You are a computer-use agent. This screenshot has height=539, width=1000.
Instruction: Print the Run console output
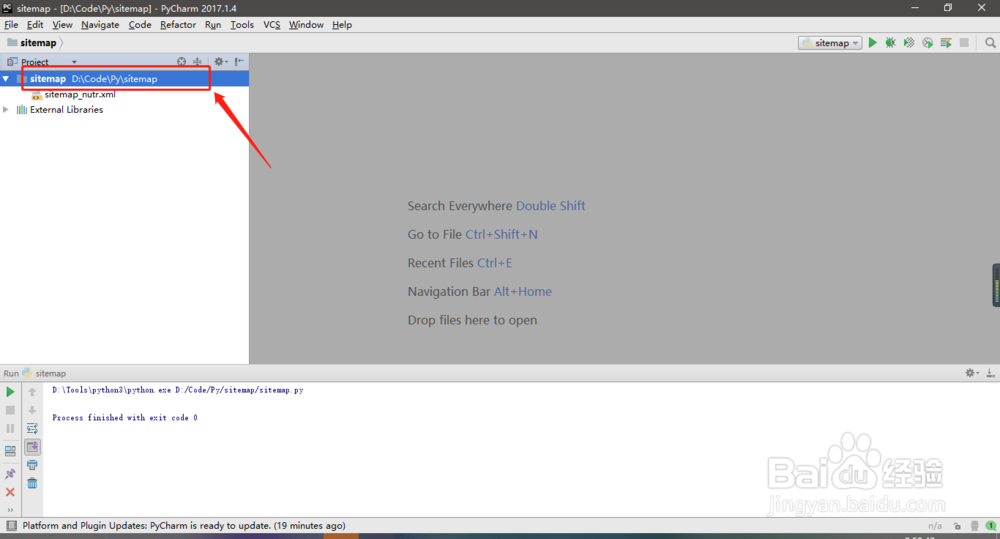tap(32, 465)
